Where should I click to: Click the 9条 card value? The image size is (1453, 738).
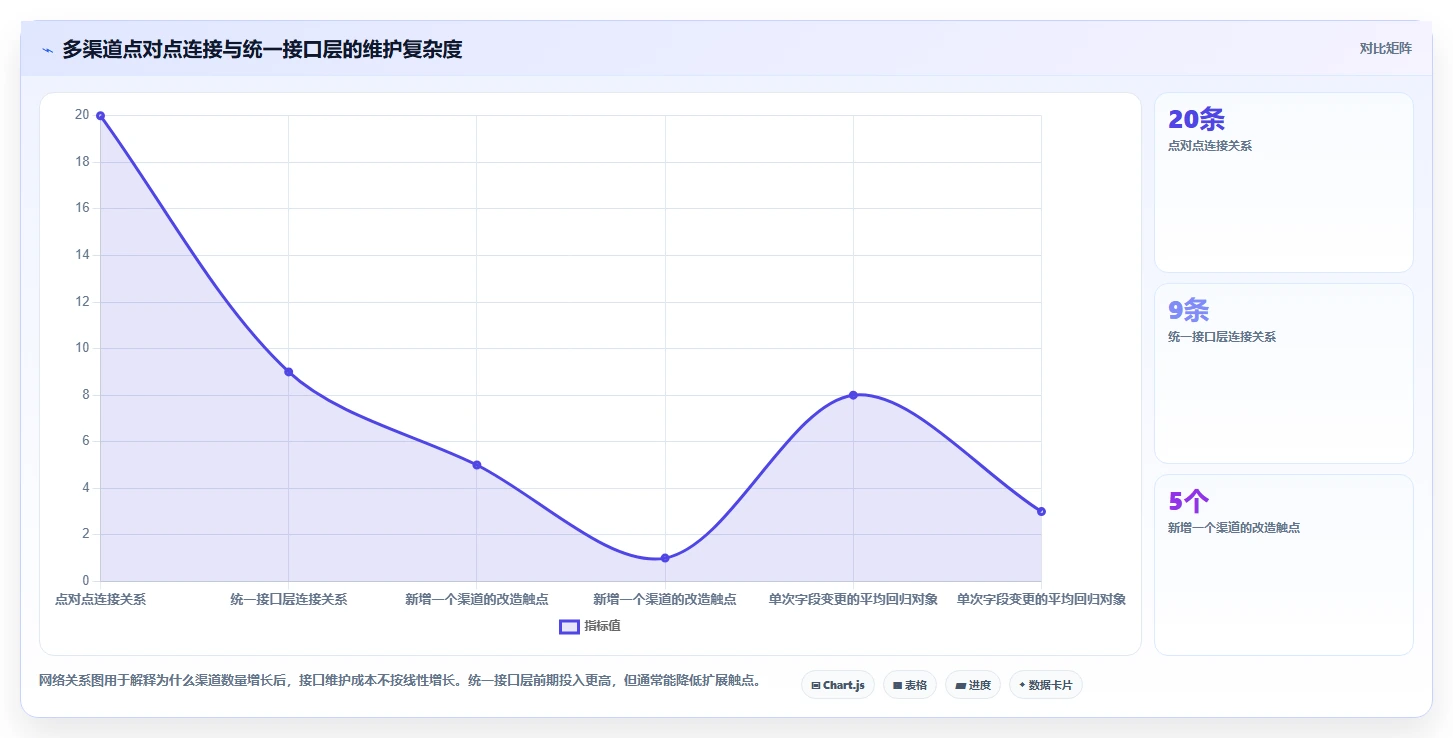pos(1188,311)
